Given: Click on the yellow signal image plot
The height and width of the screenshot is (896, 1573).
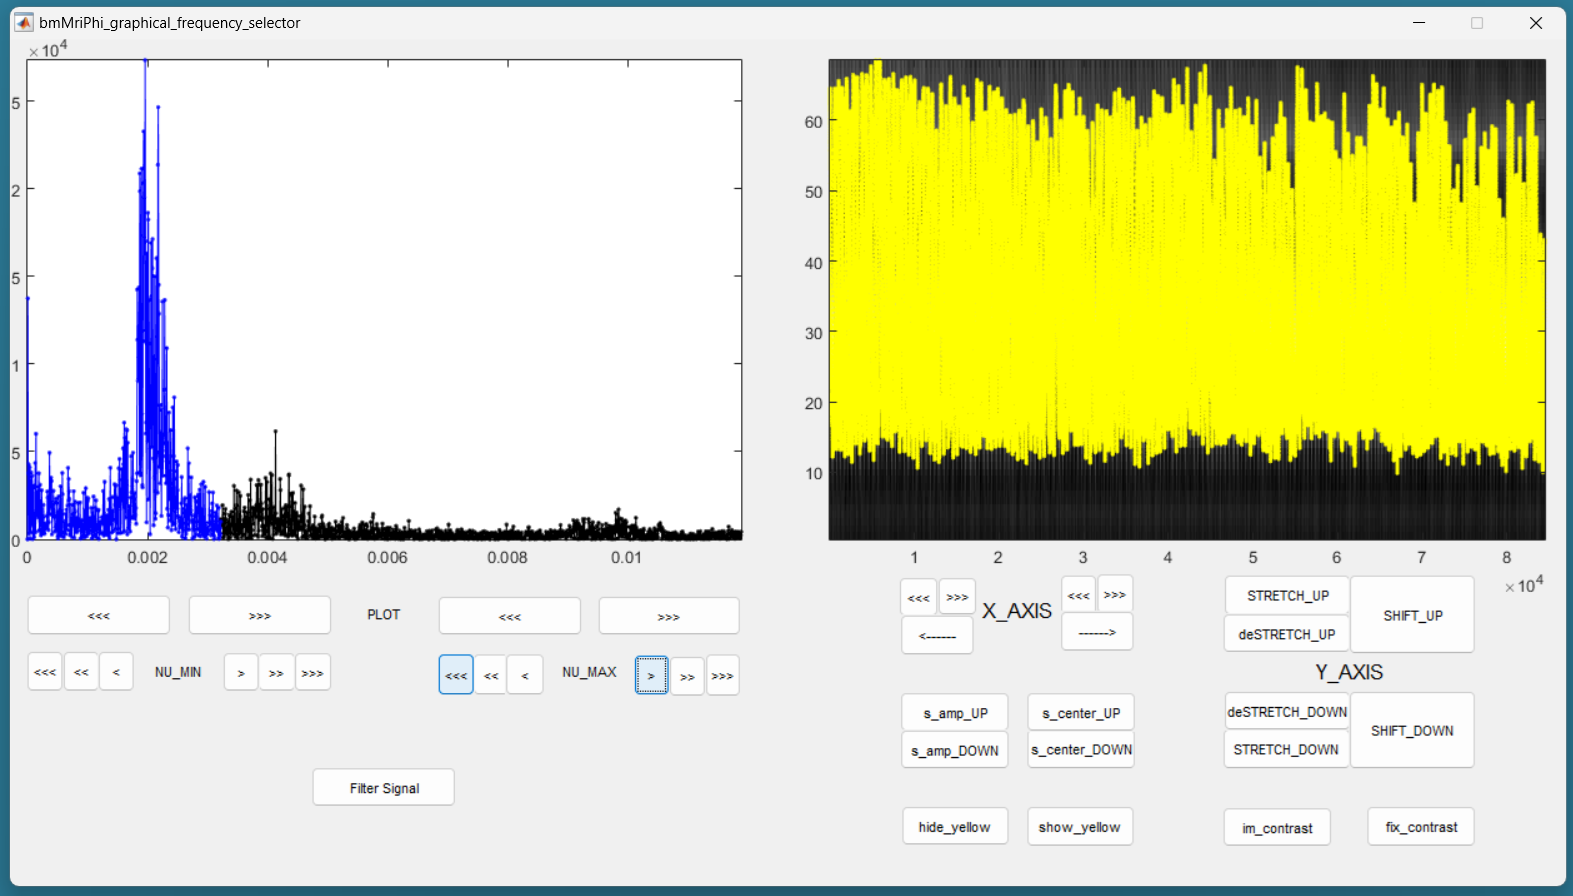Looking at the screenshot, I should point(1187,300).
